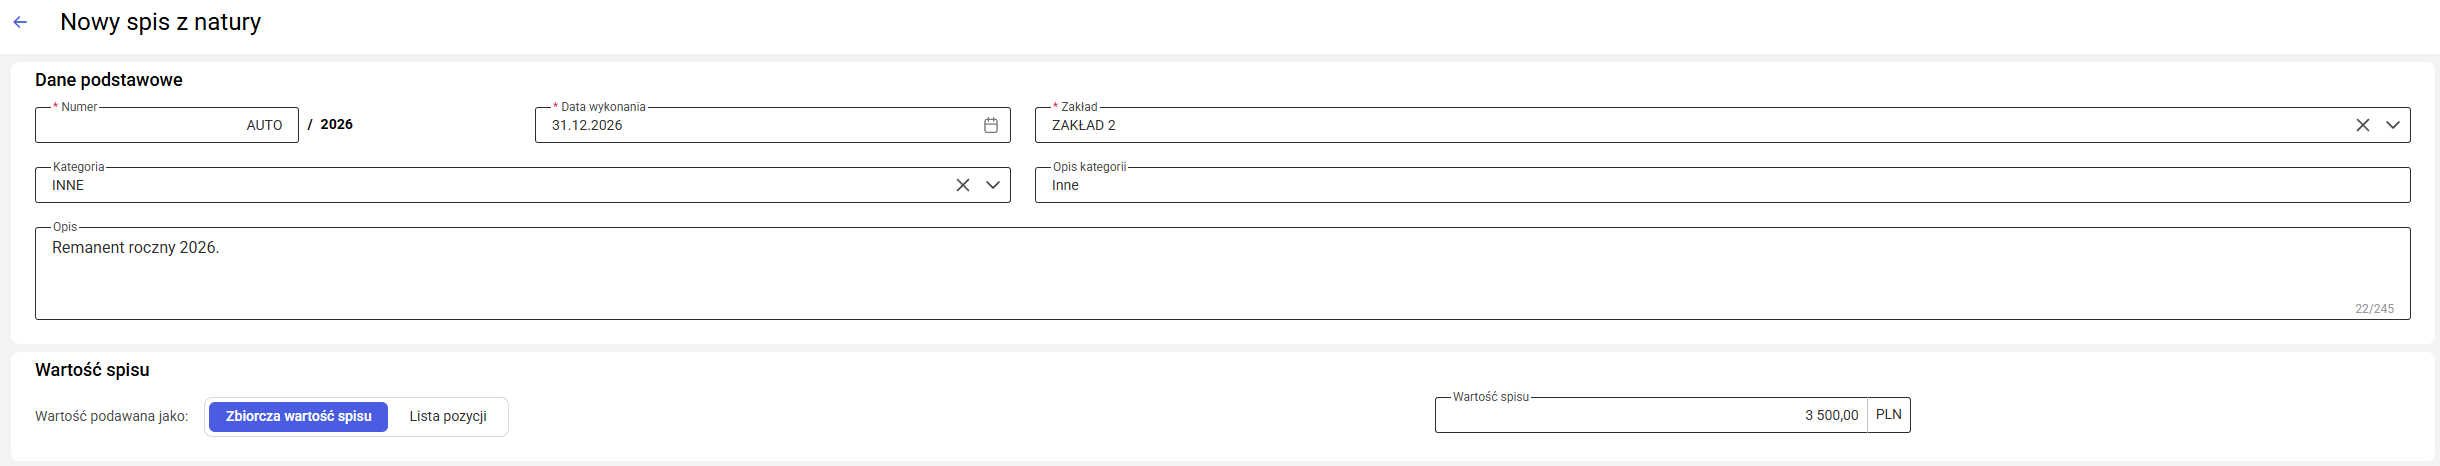Clear the ZAKŁAD 2 selection
Viewport: 2440px width, 466px height.
(x=2363, y=125)
